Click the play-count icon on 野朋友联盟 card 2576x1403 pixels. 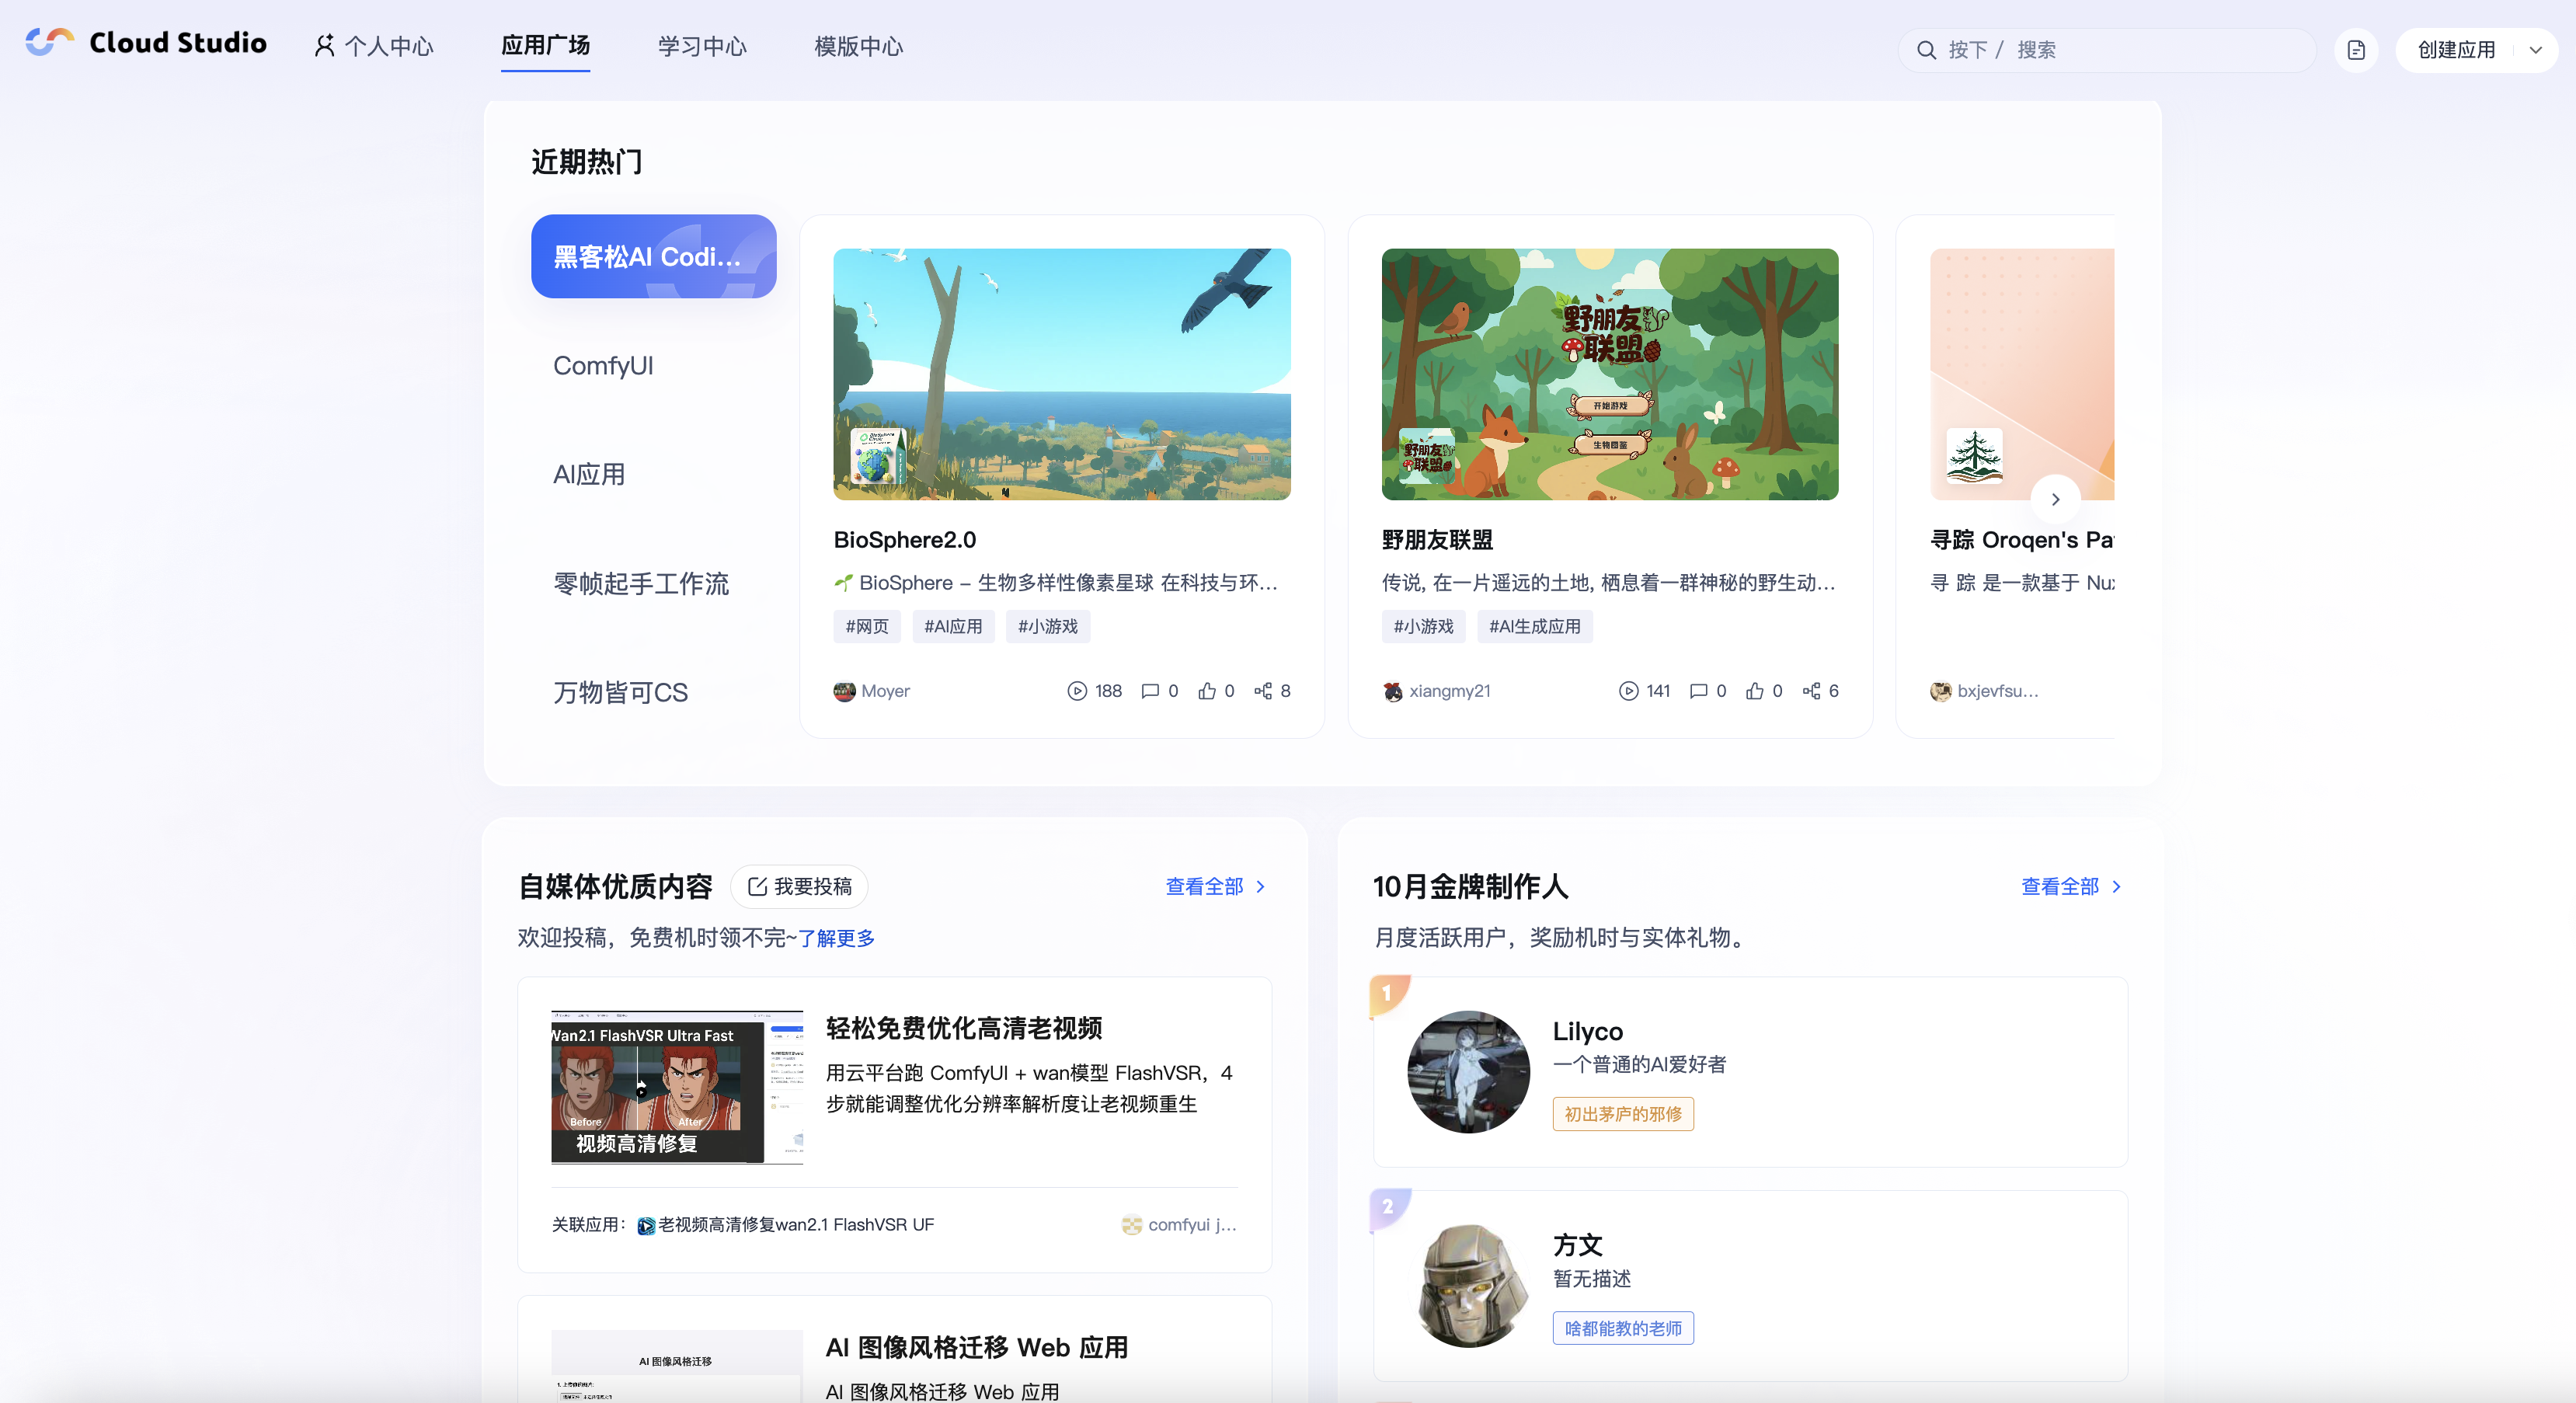pyautogui.click(x=1628, y=690)
